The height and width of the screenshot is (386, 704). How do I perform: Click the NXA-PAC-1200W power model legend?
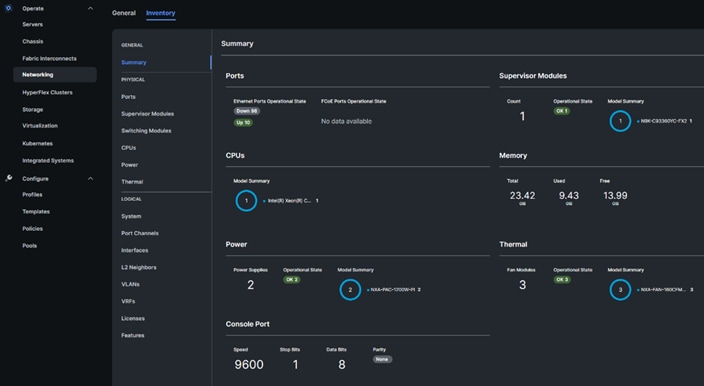394,290
